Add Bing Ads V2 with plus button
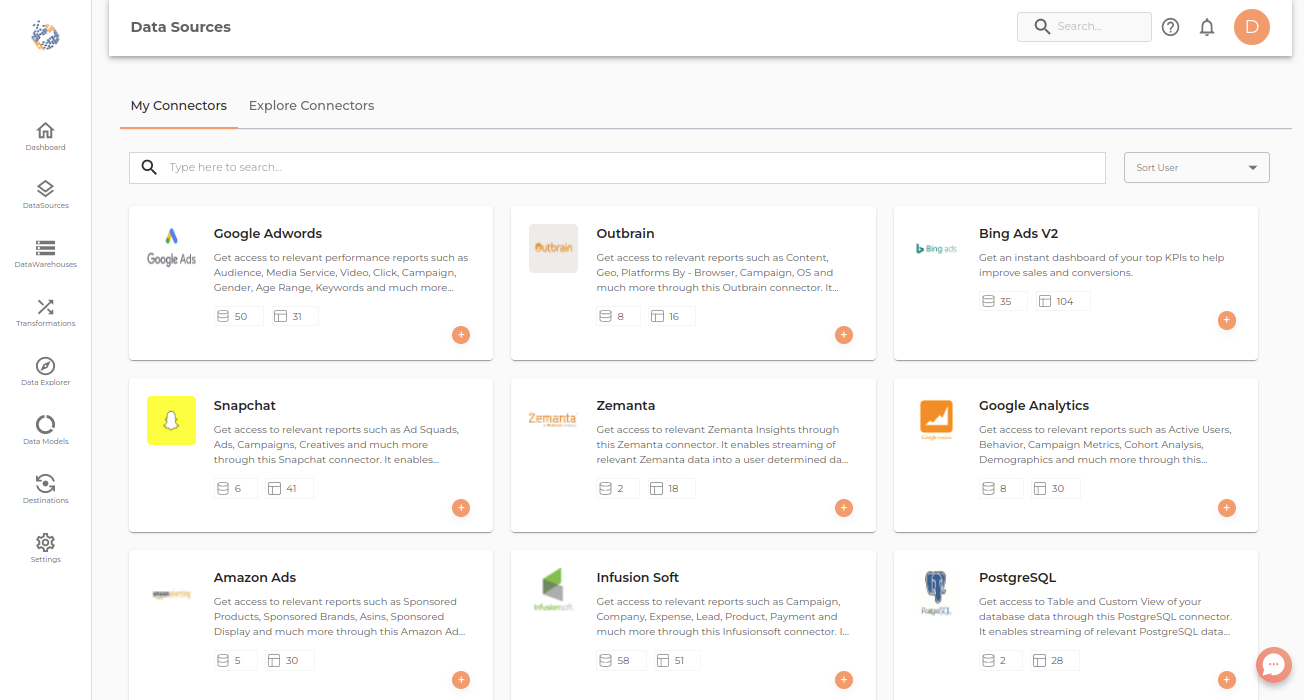 coord(1227,320)
